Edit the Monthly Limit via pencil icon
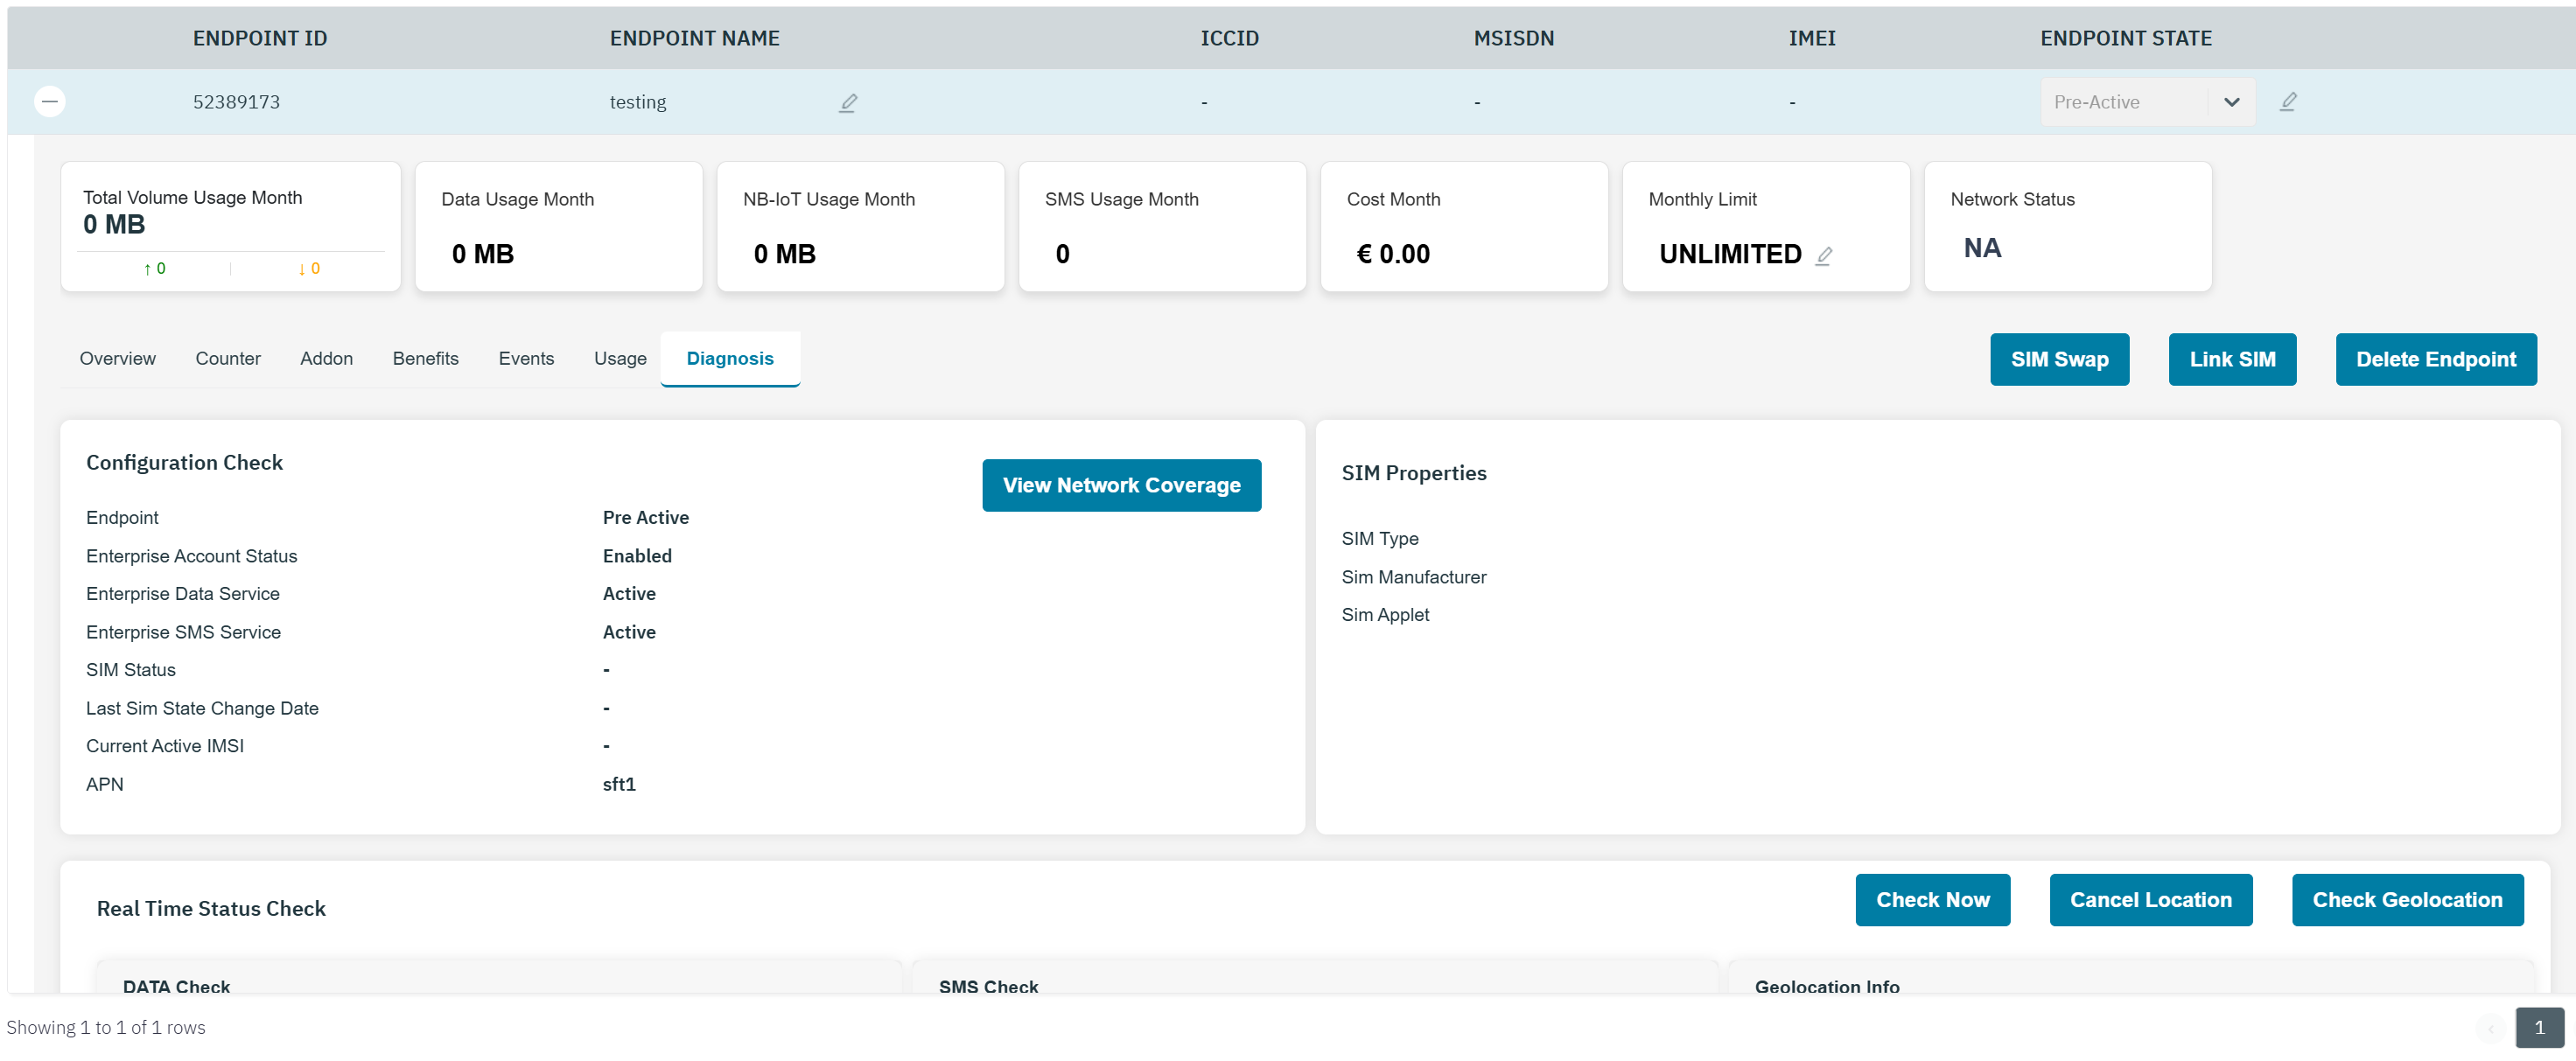The width and height of the screenshot is (2576, 1061). point(1824,255)
